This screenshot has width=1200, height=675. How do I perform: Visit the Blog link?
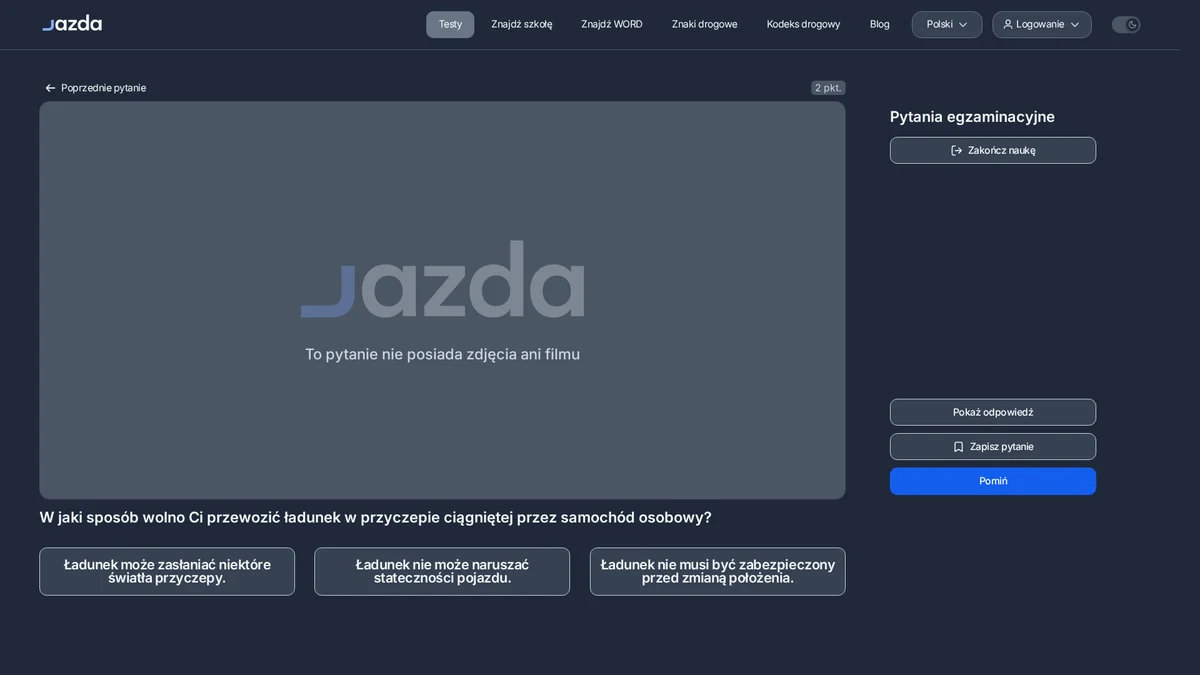click(x=880, y=24)
